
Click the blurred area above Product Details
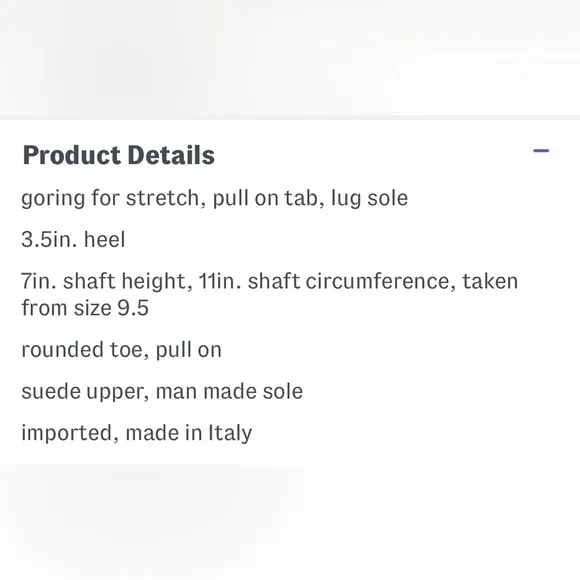pyautogui.click(x=290, y=57)
